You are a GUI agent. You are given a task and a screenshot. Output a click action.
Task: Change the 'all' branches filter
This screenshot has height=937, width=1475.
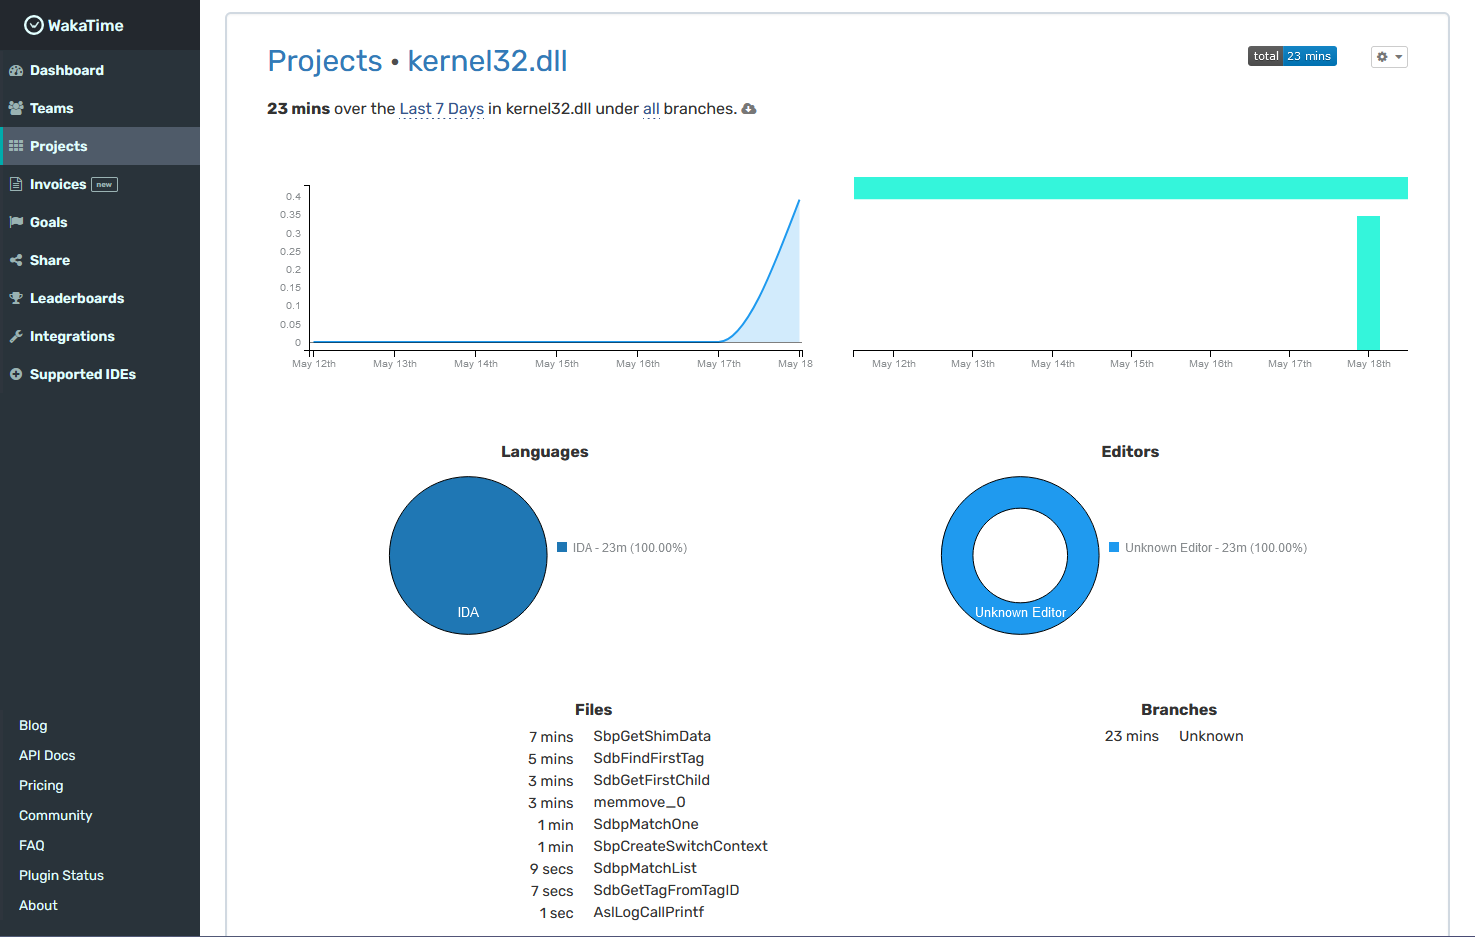point(651,109)
